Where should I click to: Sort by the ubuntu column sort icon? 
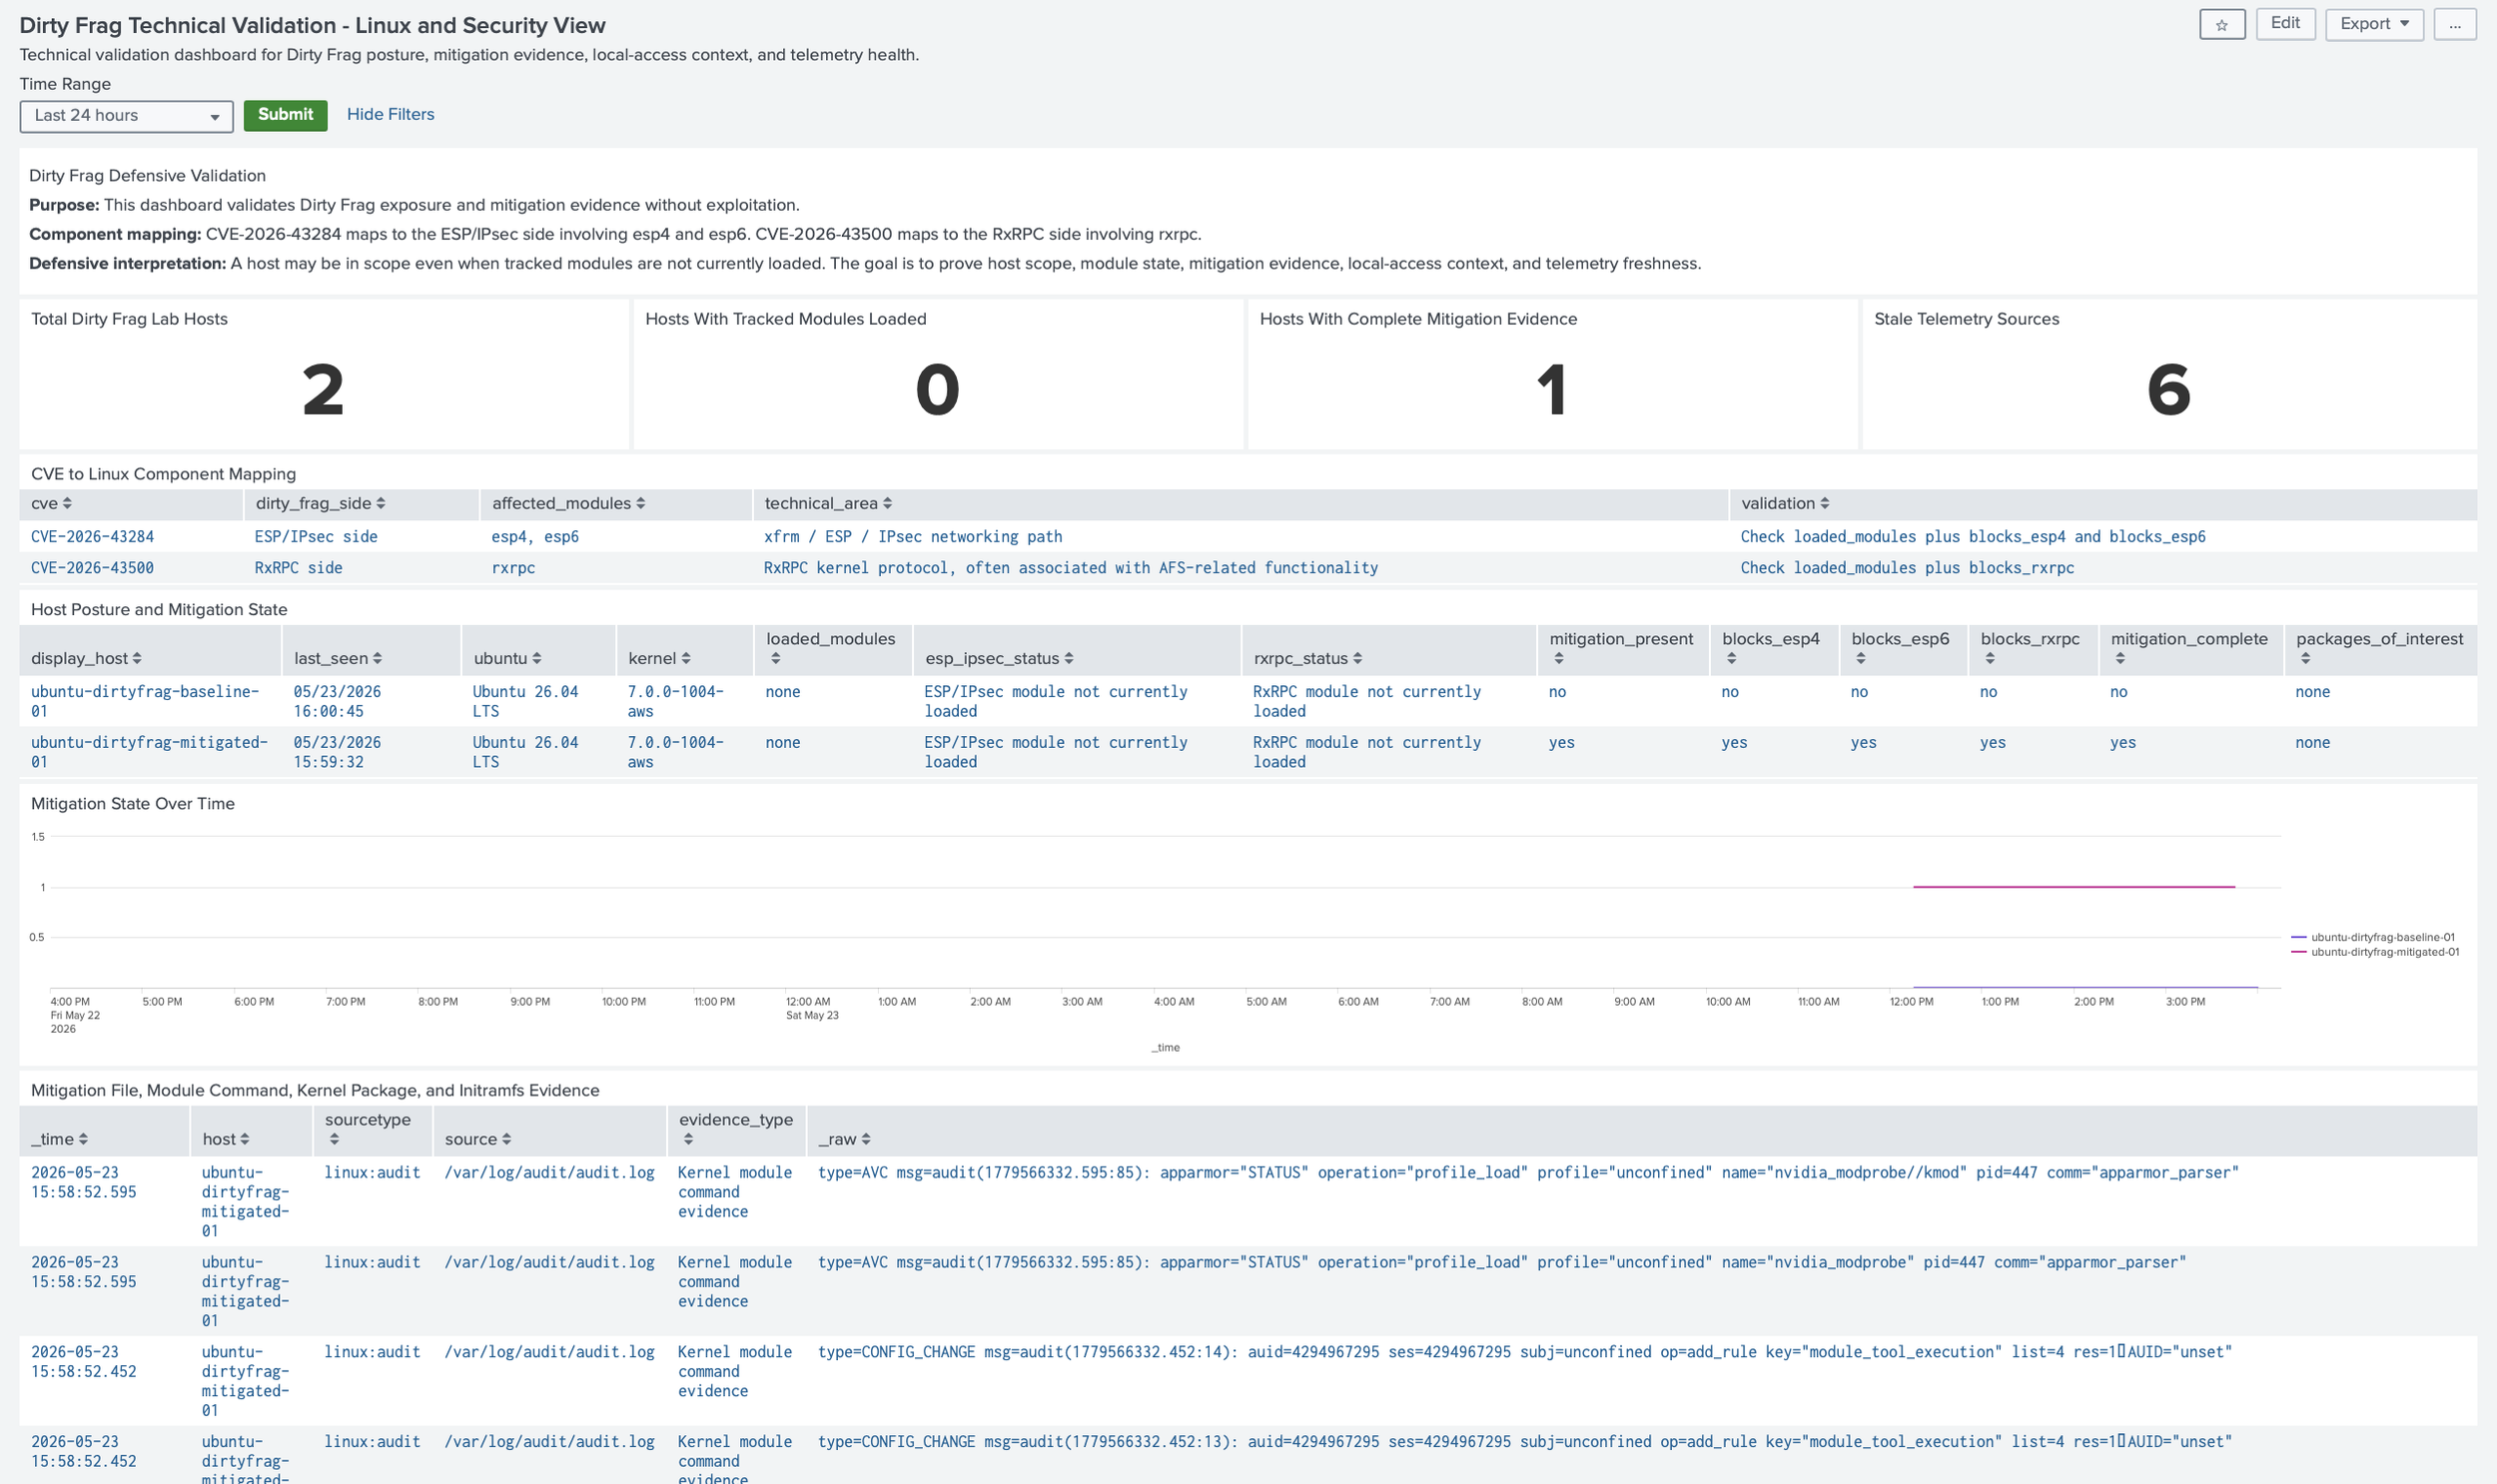point(536,658)
